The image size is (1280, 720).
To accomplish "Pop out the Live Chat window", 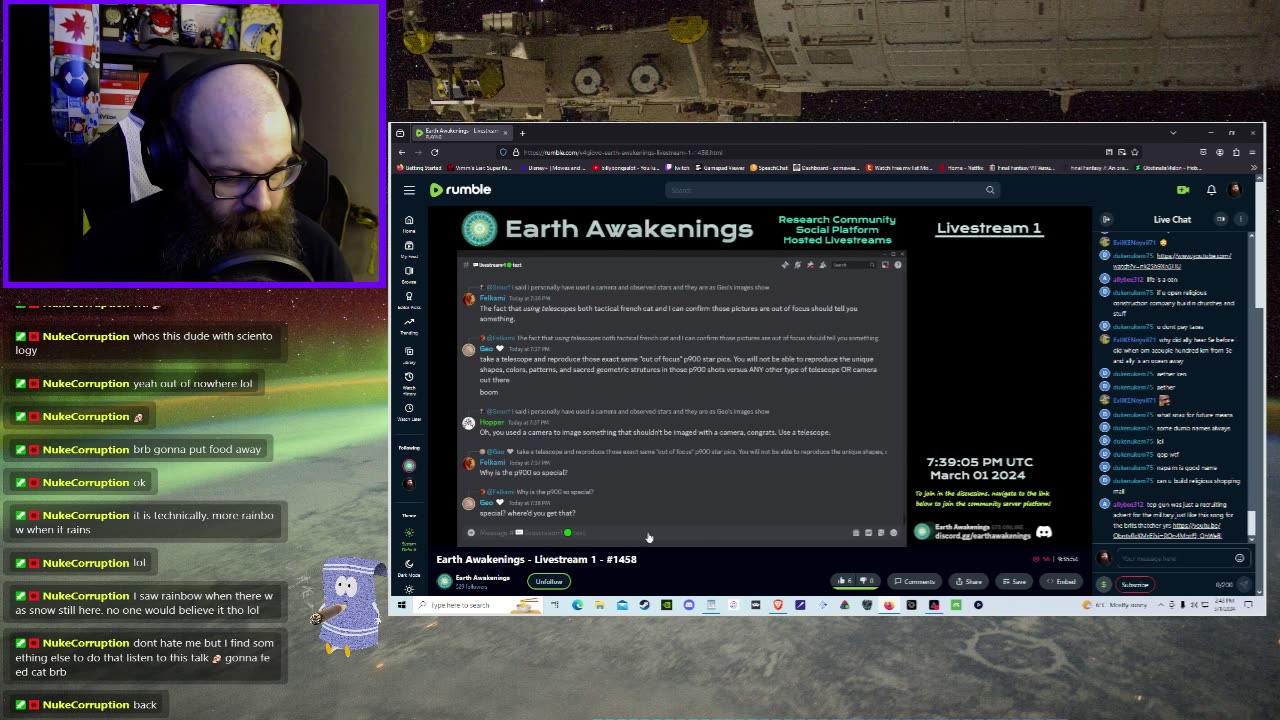I will [1221, 219].
